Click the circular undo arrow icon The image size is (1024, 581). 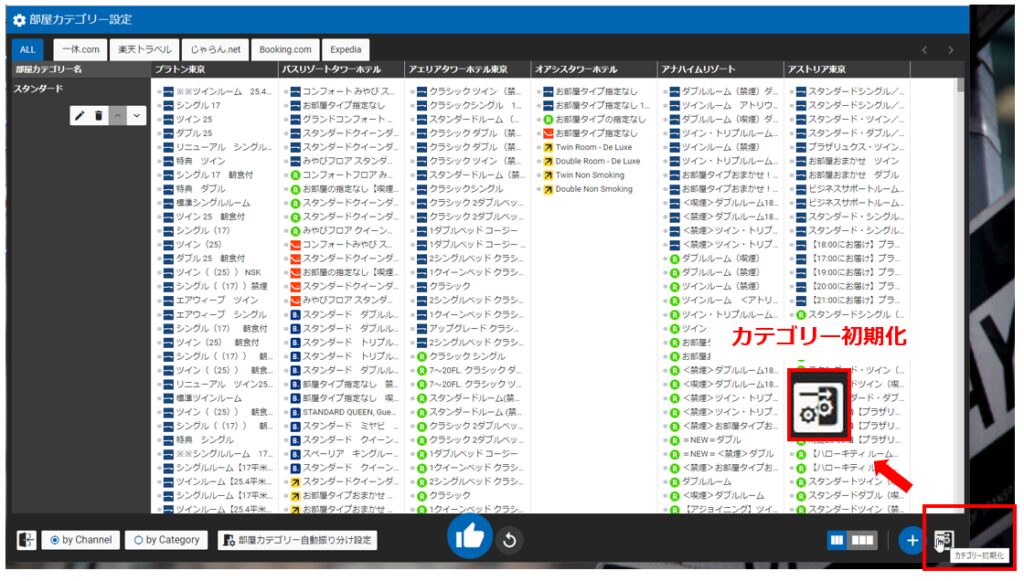coord(509,540)
